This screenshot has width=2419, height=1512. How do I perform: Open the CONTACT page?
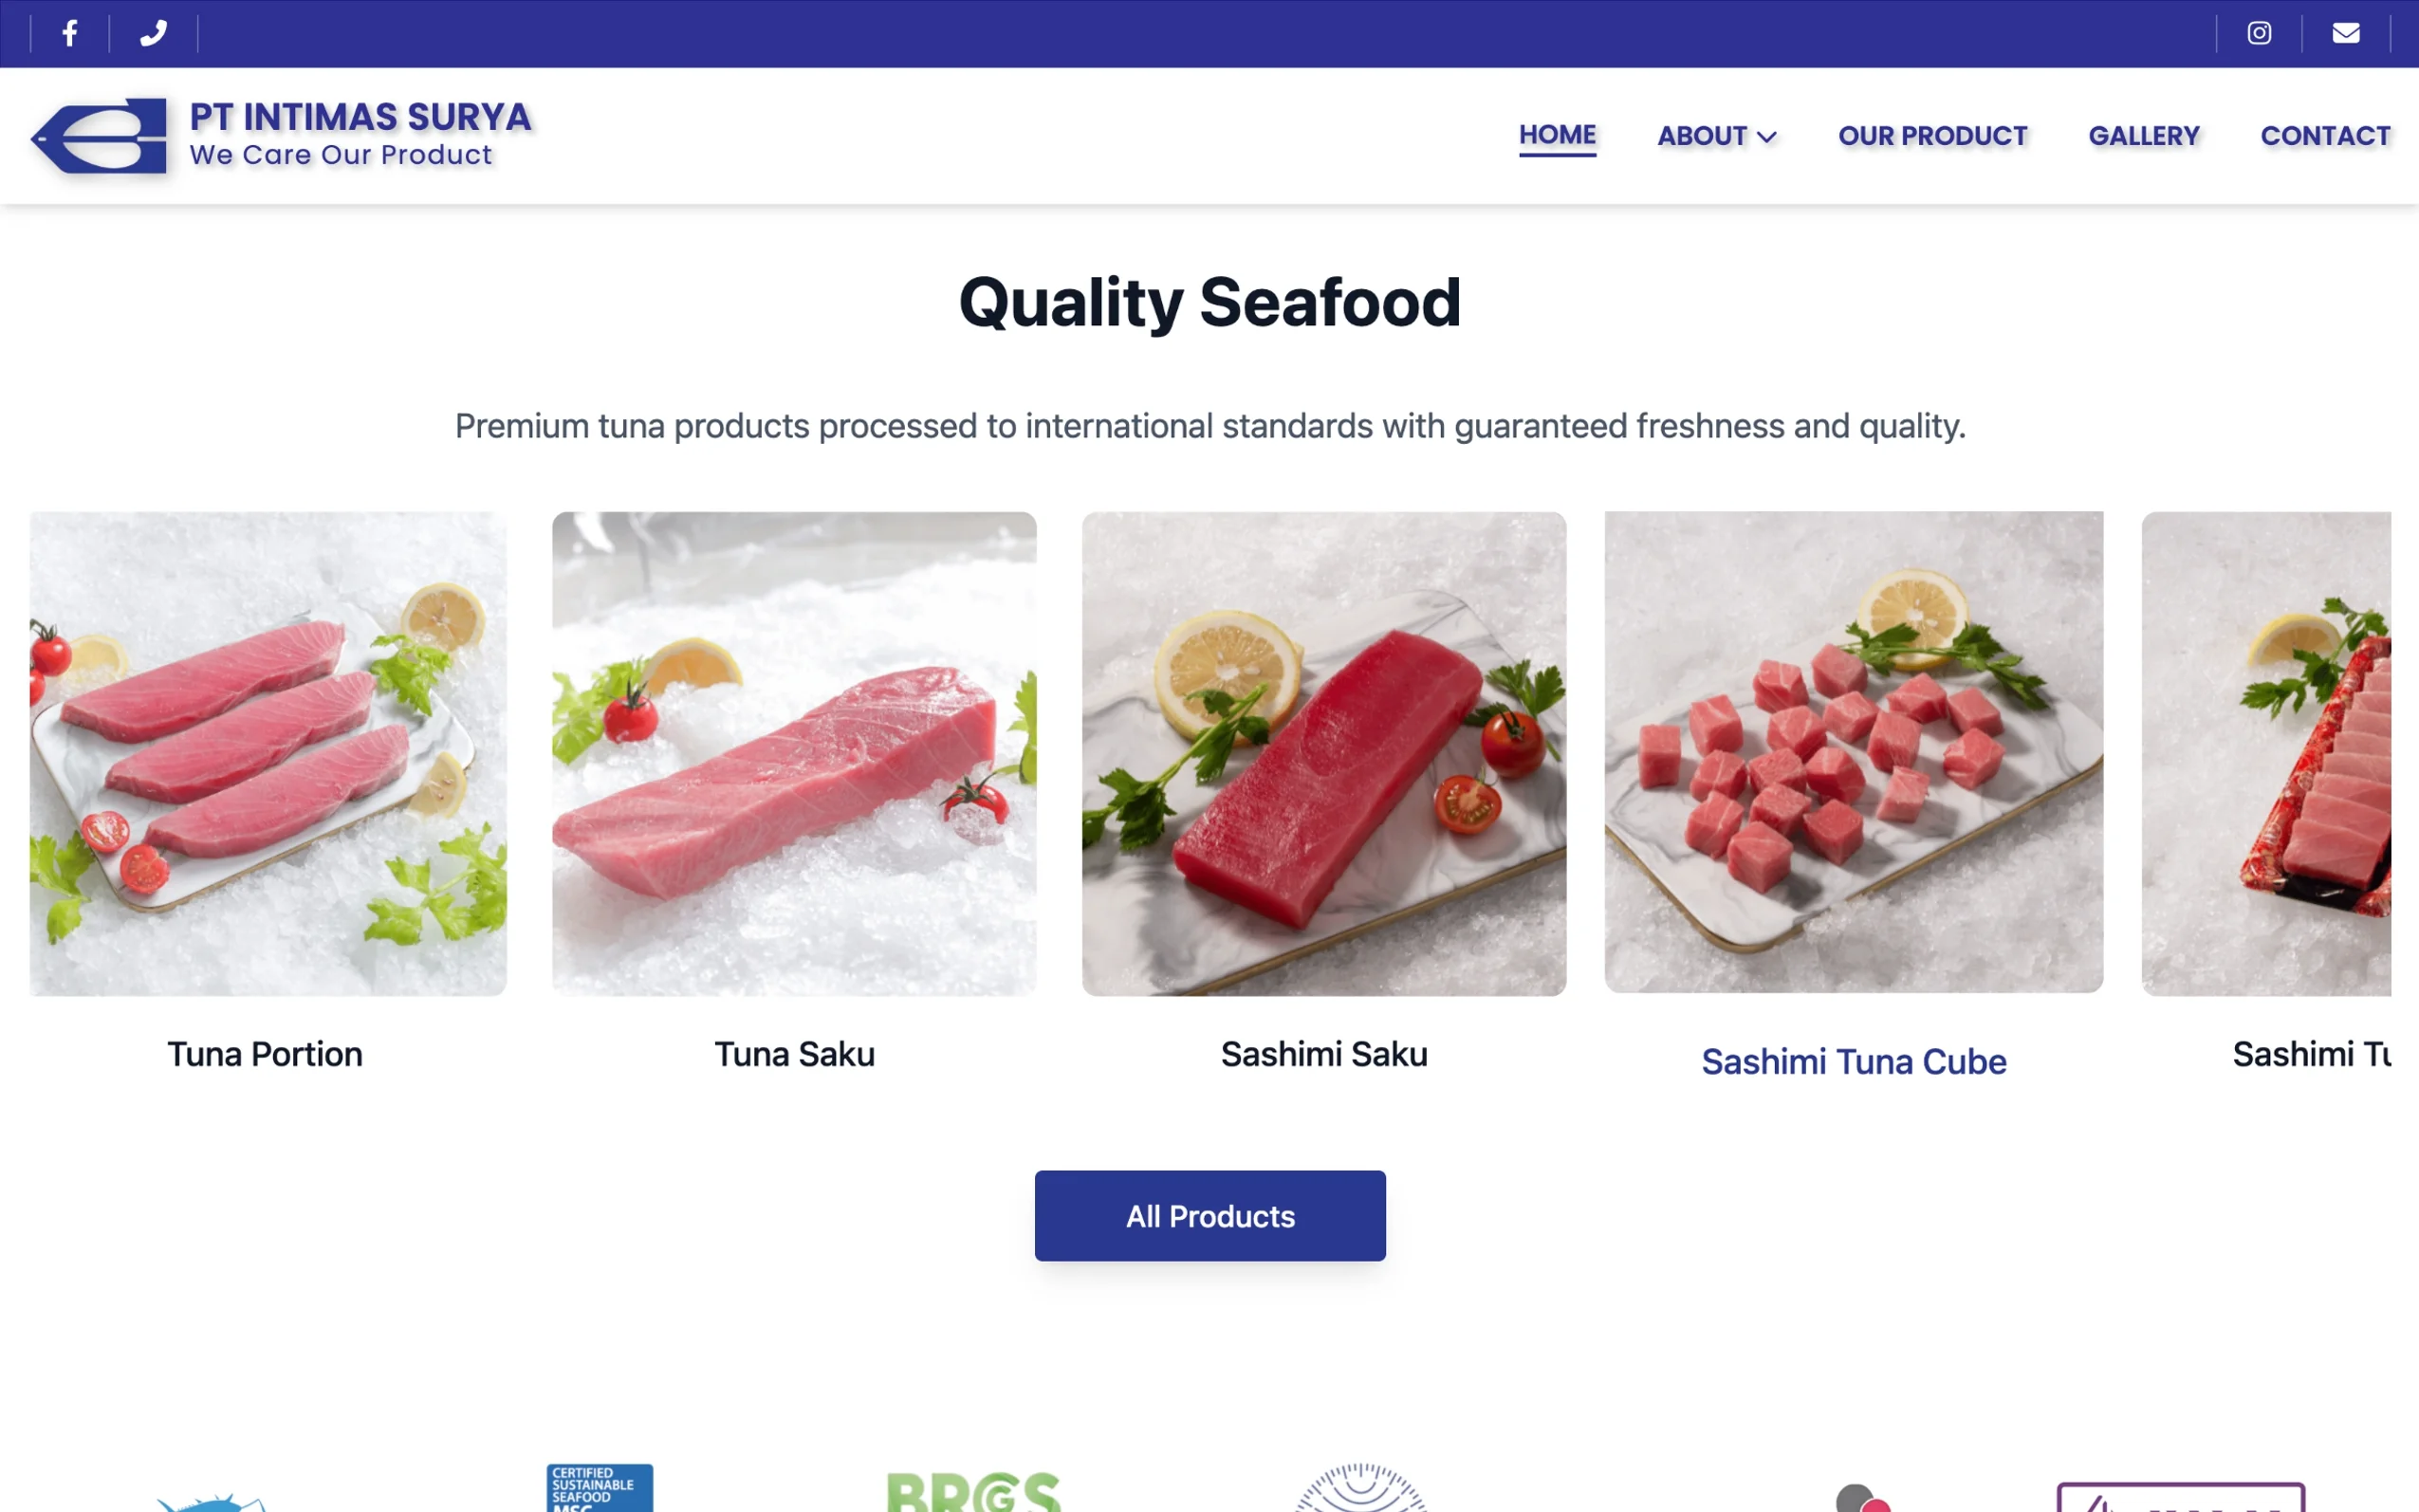2325,136
